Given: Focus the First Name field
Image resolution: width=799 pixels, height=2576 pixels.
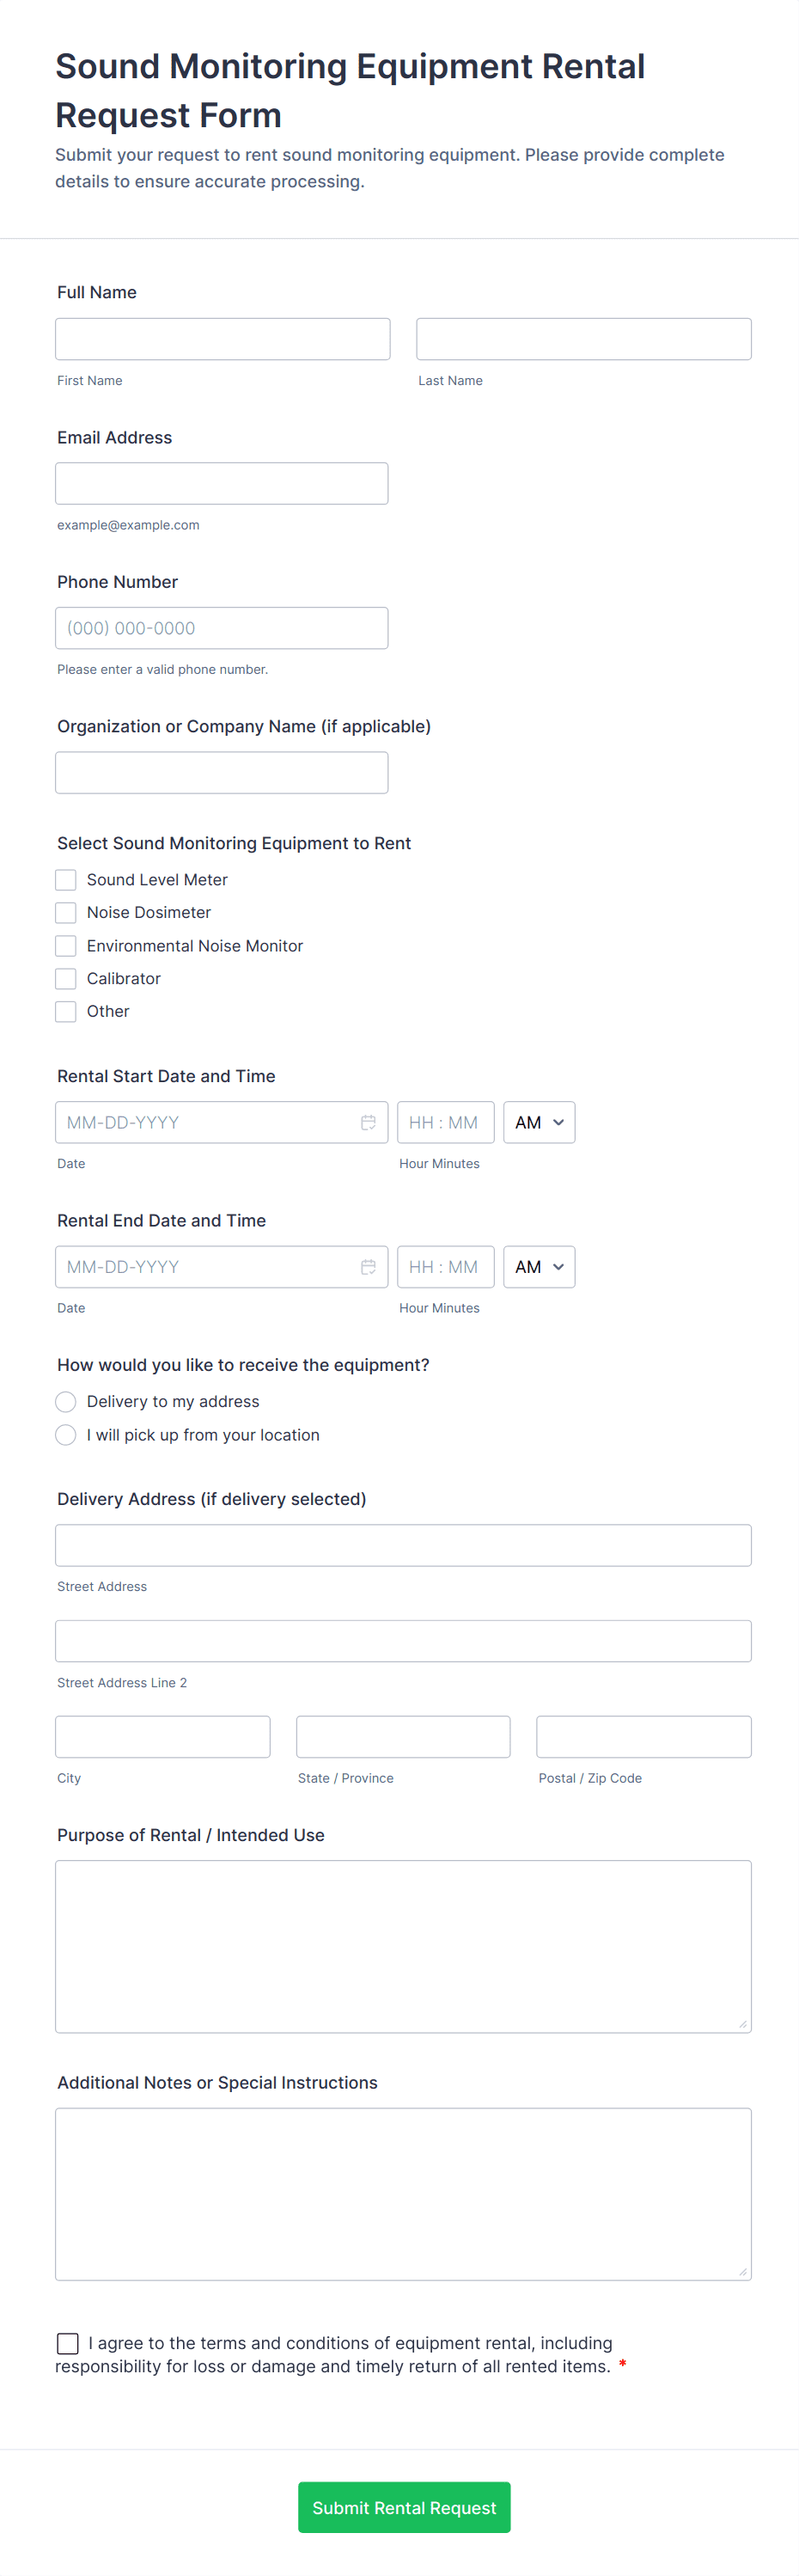Looking at the screenshot, I should pyautogui.click(x=222, y=339).
